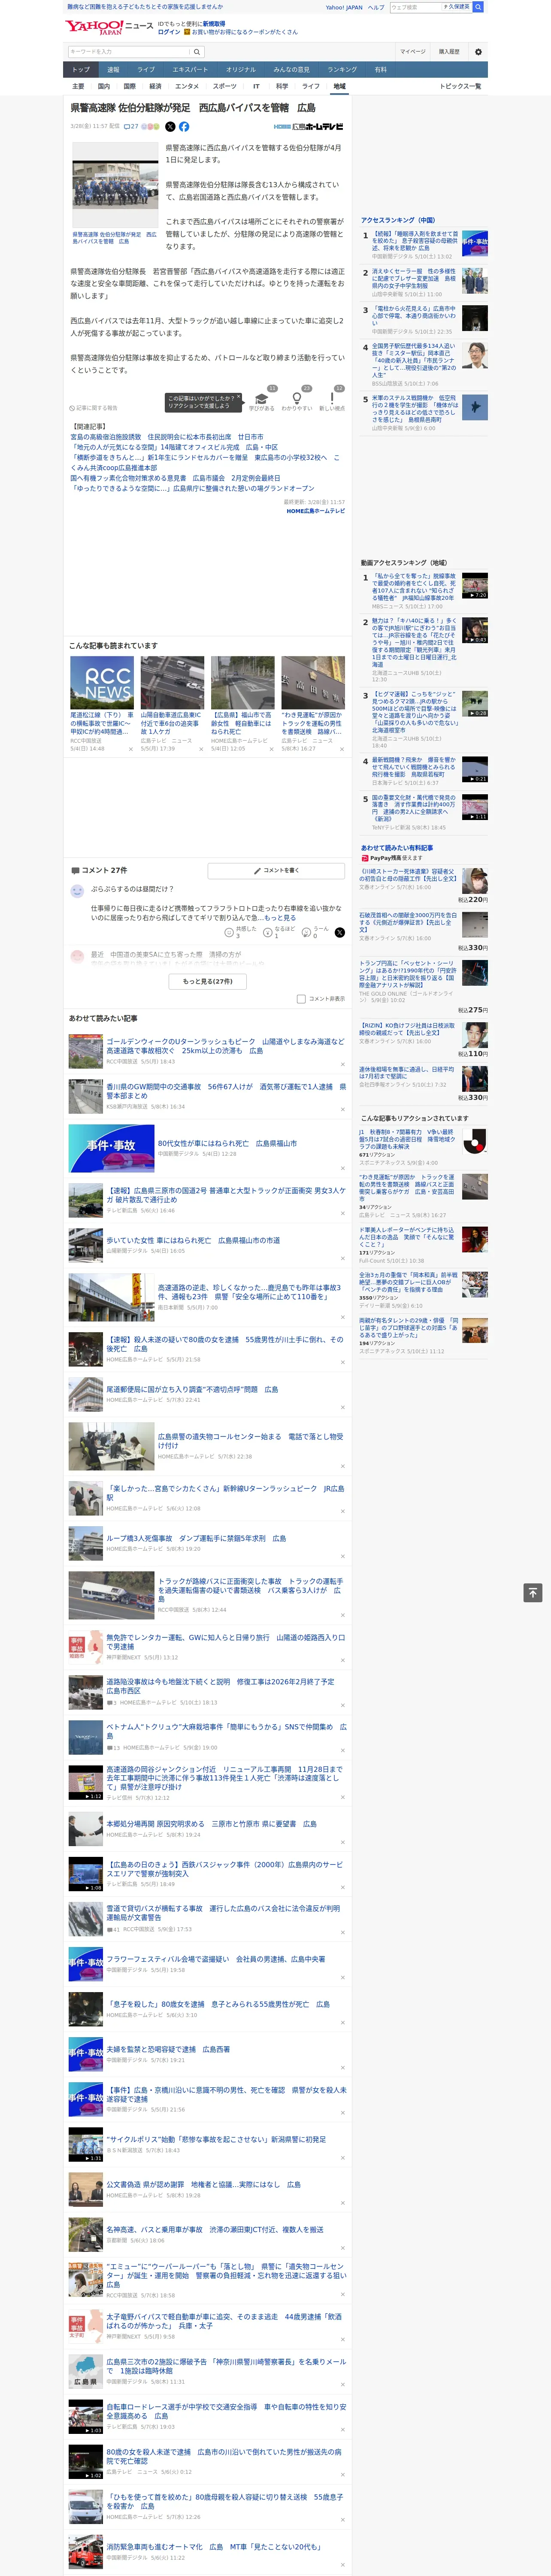This screenshot has width=551, height=2576.
Task: Select the 速報 navigation tab
Action: [113, 70]
